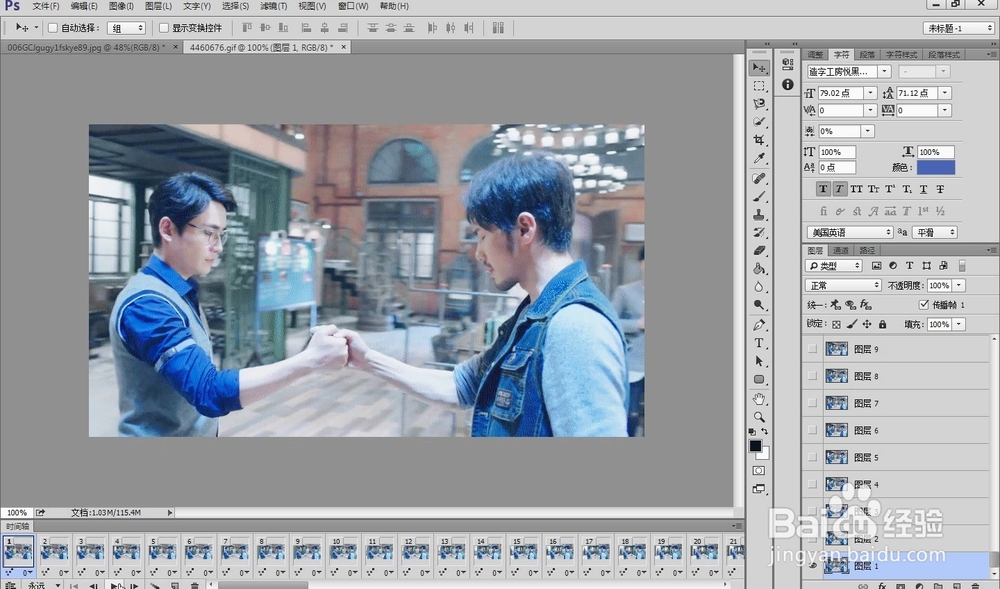Show layer 图层 6 visibility
This screenshot has width=1000, height=589.
click(x=812, y=430)
